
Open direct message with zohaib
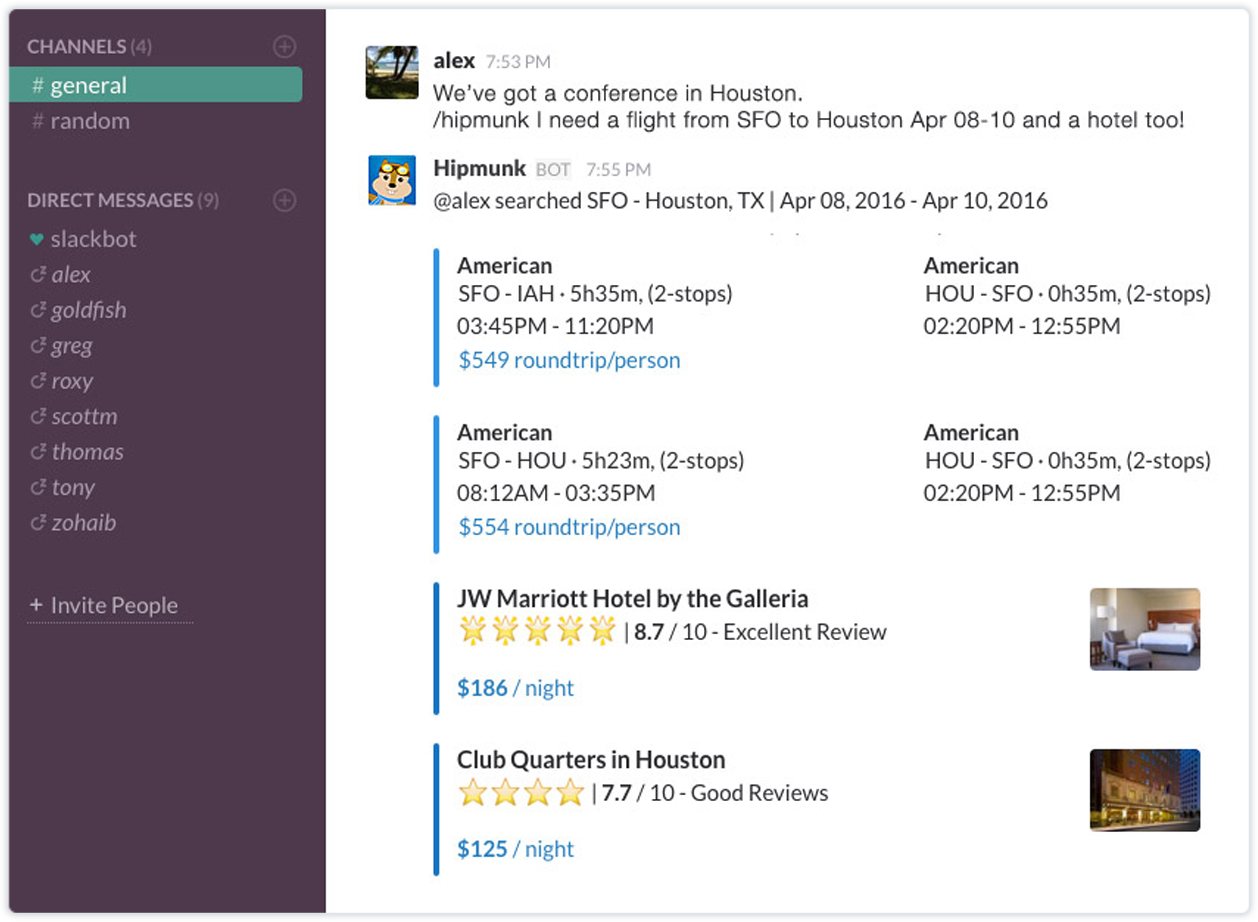(x=84, y=523)
